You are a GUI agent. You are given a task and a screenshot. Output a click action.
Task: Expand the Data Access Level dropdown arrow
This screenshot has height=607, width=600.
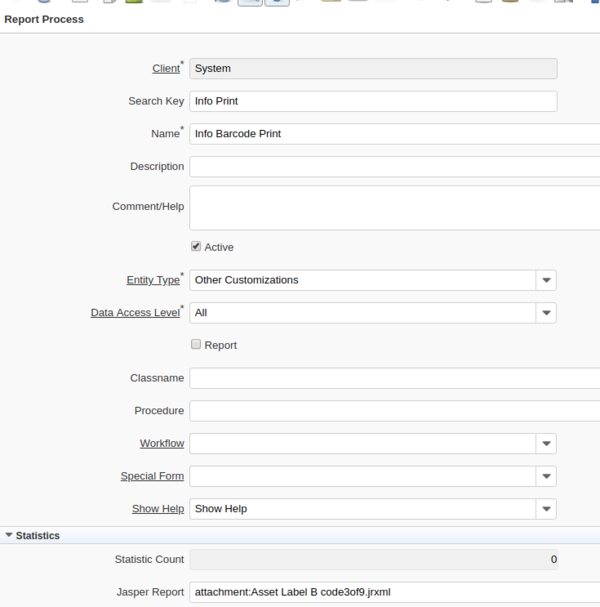click(x=546, y=313)
